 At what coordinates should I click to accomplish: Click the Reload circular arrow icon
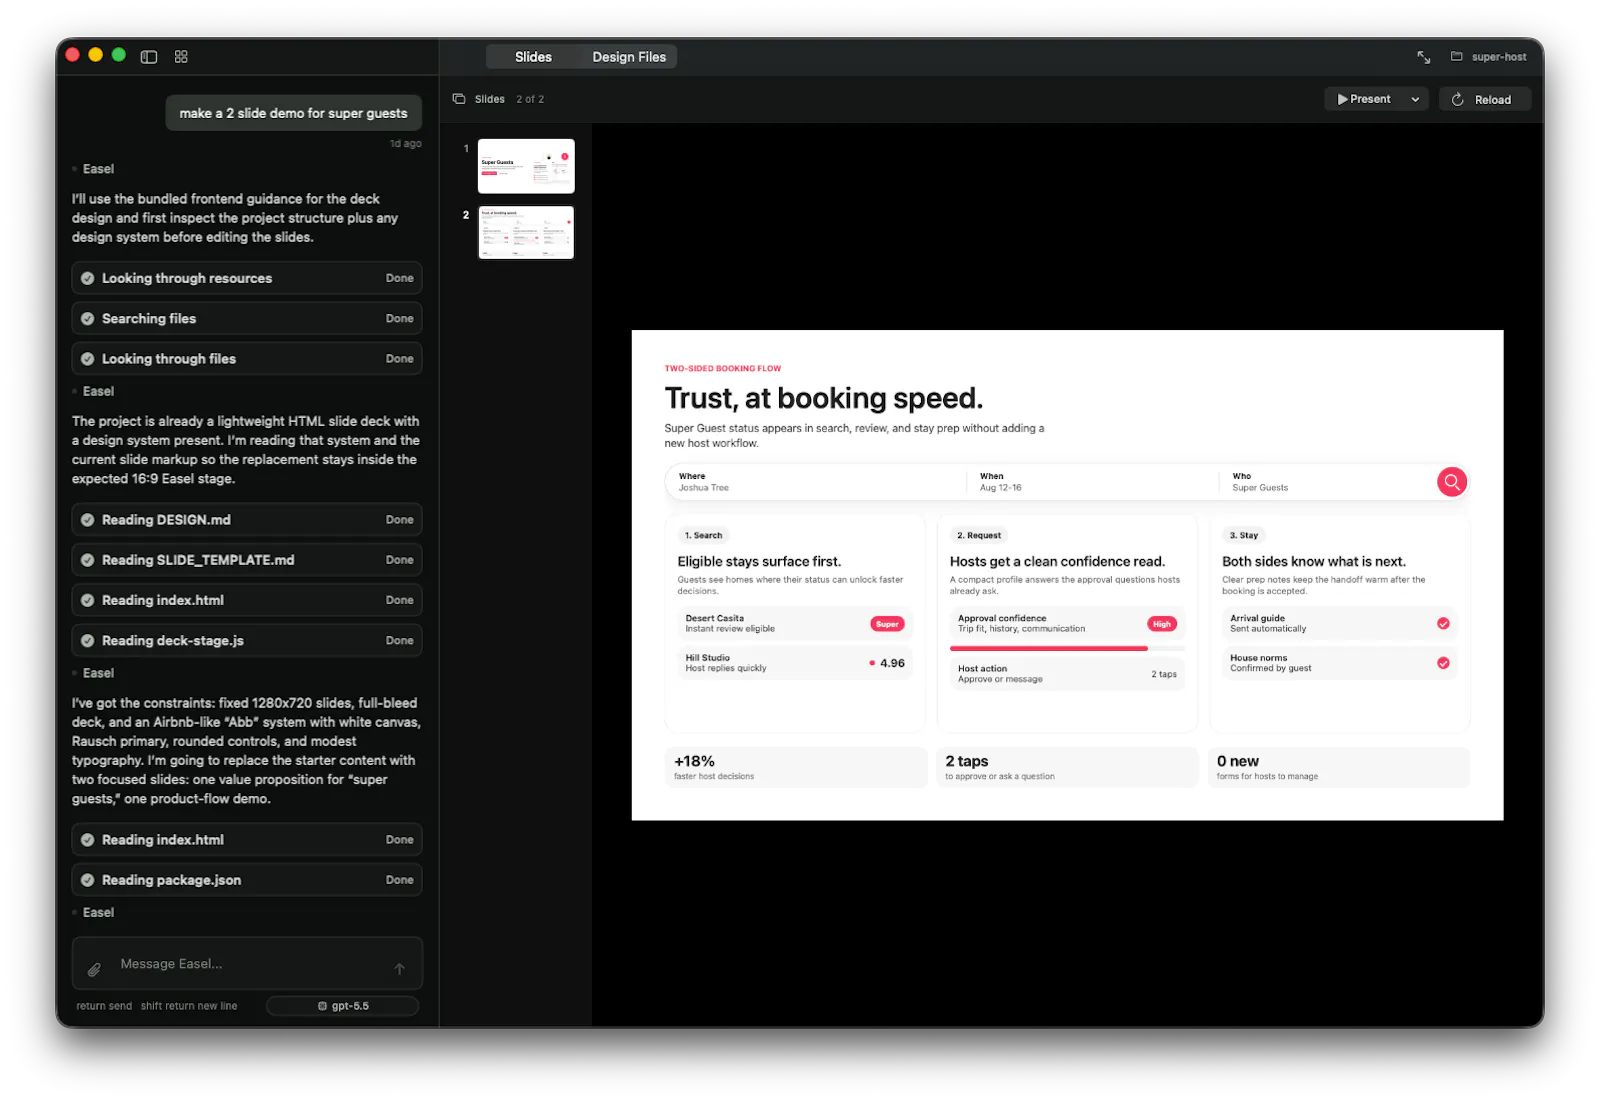1458,99
